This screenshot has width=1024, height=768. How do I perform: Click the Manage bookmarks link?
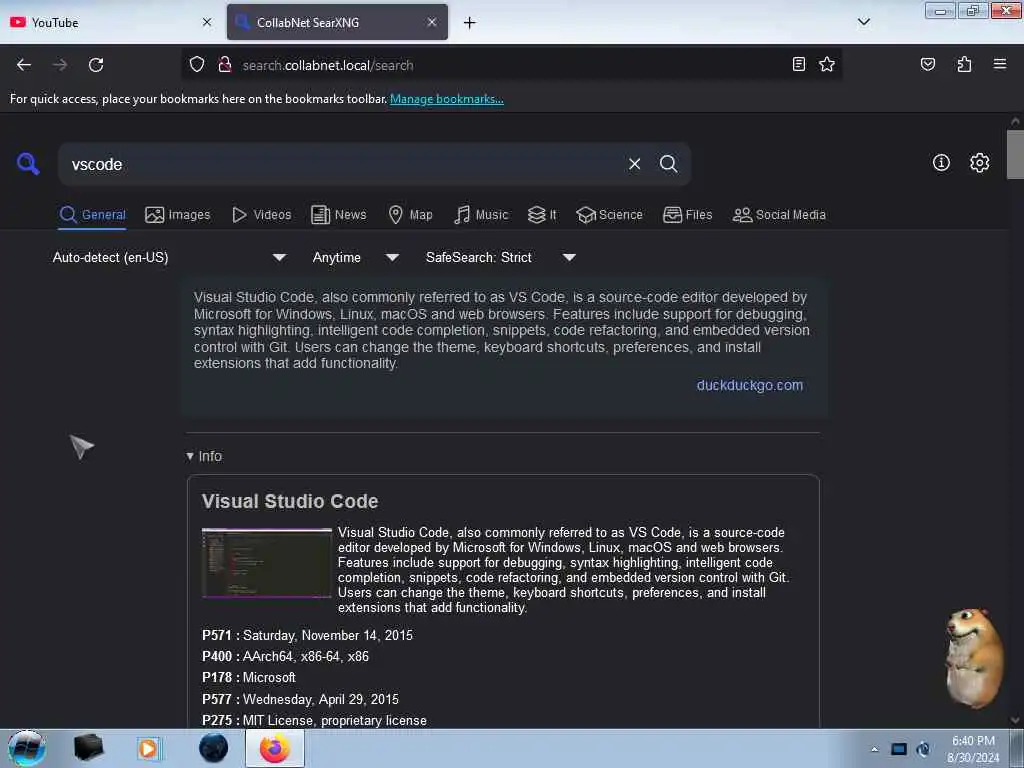click(446, 99)
